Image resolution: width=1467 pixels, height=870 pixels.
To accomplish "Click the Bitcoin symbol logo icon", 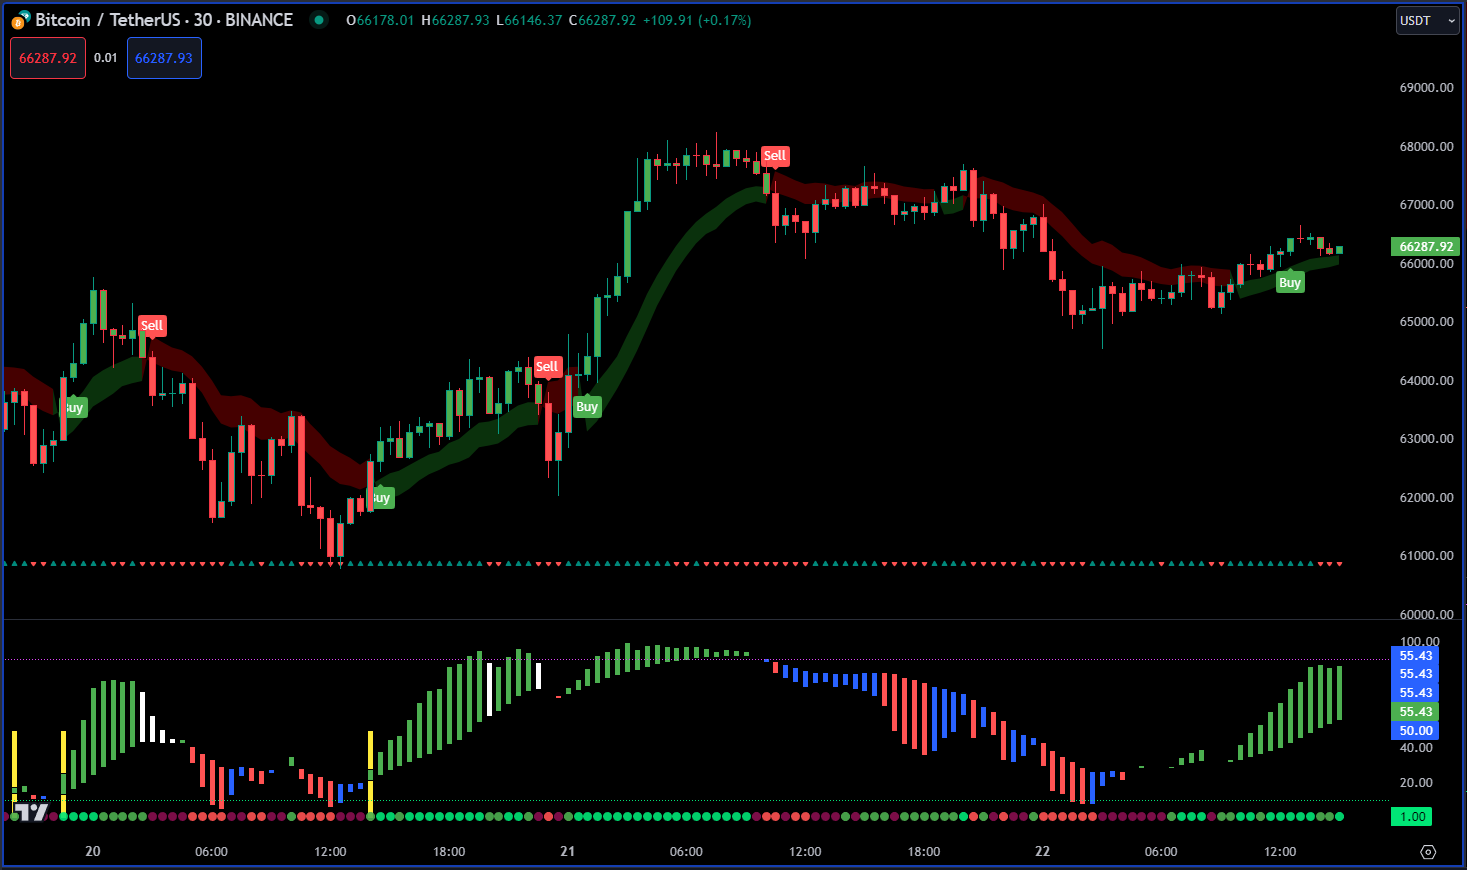I will tap(20, 20).
